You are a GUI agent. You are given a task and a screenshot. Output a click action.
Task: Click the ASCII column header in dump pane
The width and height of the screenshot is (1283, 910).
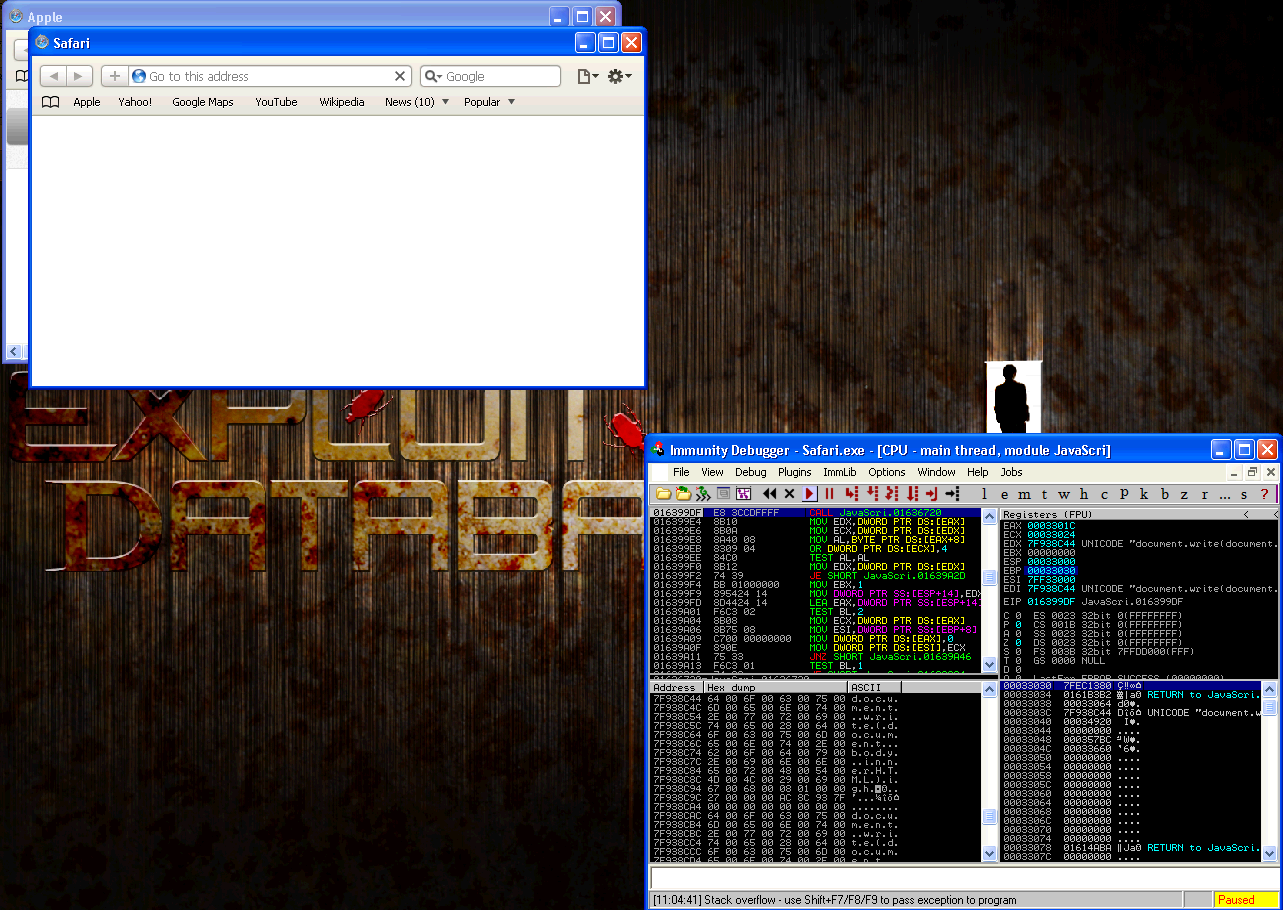[x=873, y=688]
